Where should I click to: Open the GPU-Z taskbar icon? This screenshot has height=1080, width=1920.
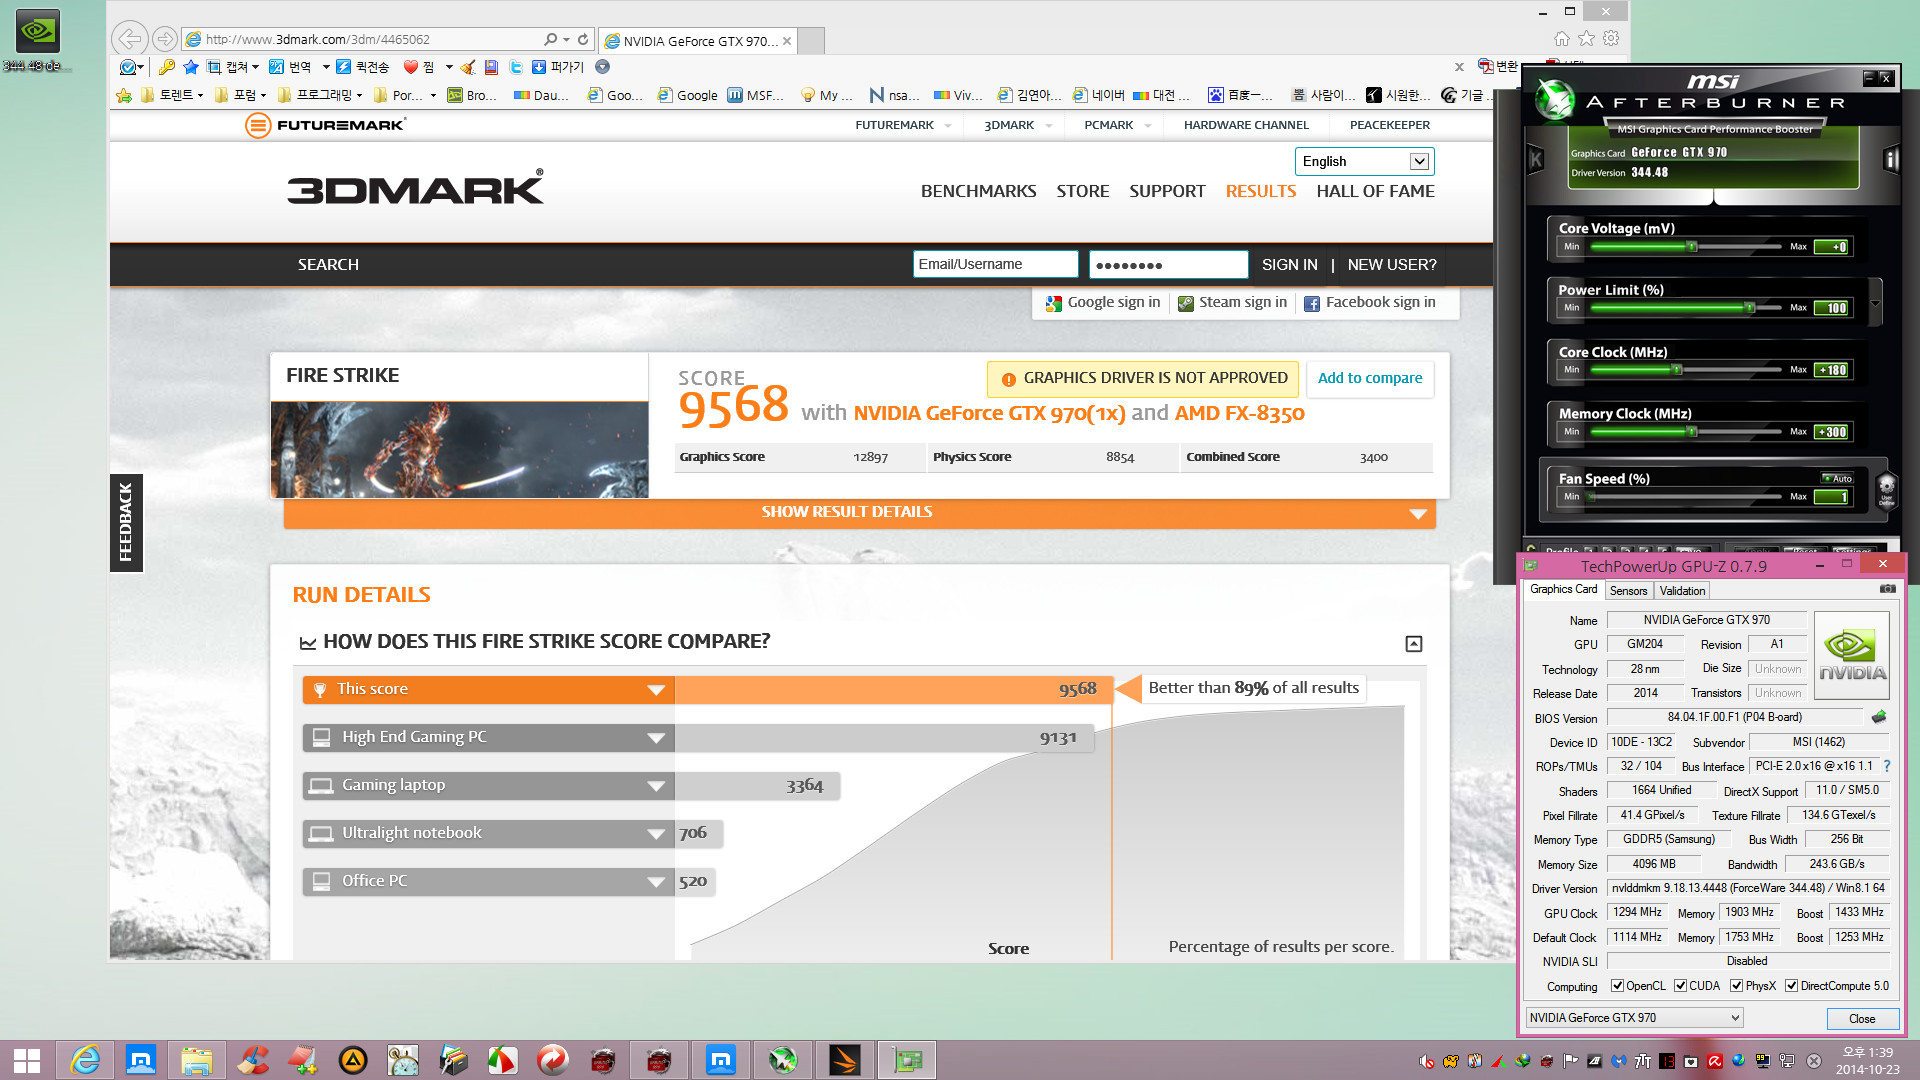[907, 1060]
